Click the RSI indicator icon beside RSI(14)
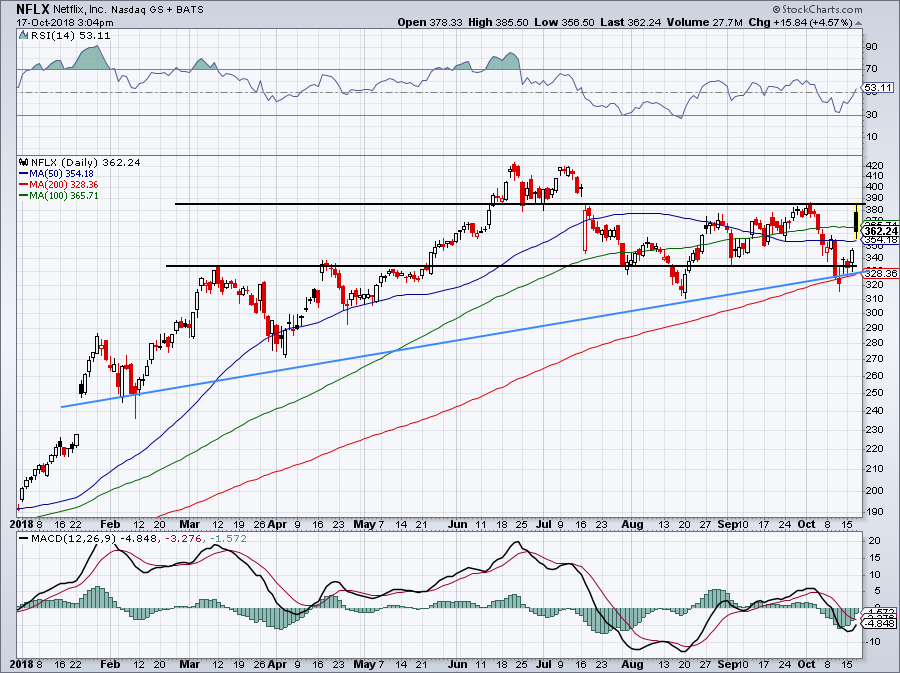 point(23,35)
